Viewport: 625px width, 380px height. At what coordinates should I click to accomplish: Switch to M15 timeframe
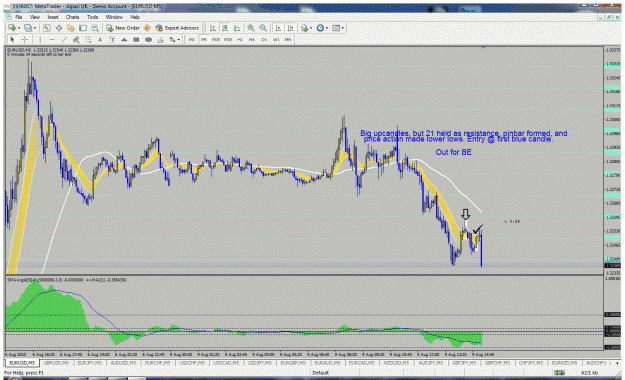pyautogui.click(x=216, y=39)
